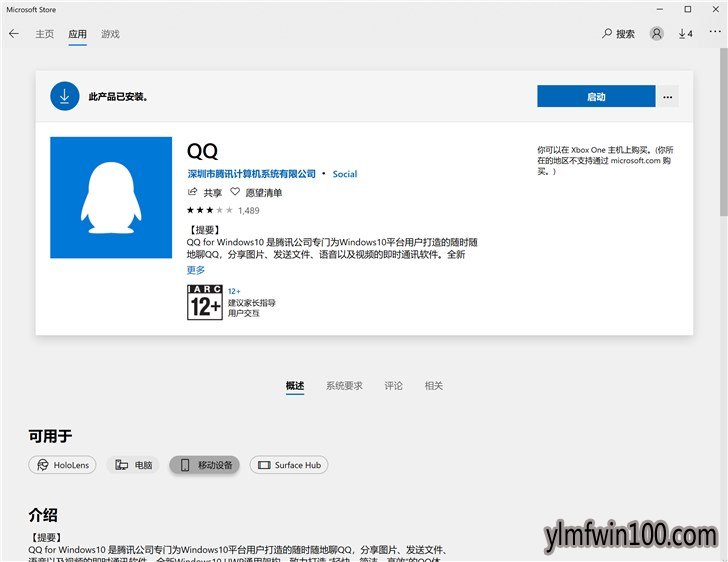Select the 评论 tab
728x562 pixels.
point(393,386)
